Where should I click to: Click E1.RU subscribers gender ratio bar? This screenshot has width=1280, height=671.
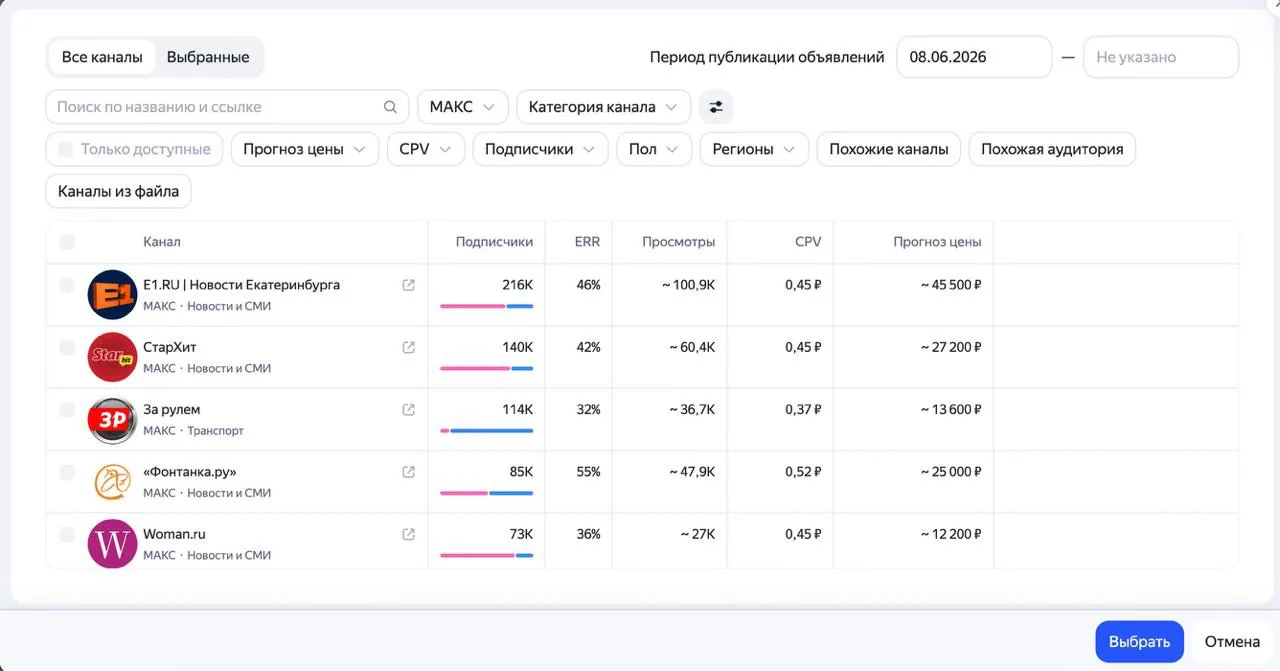[486, 306]
